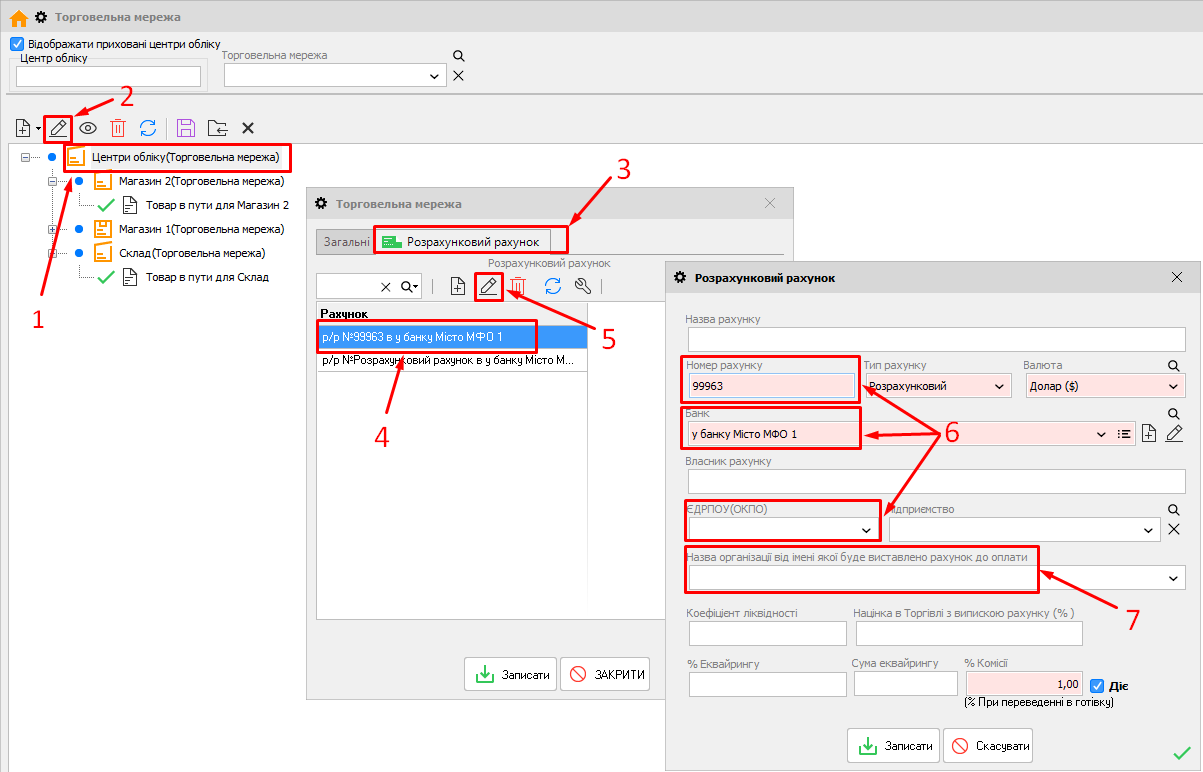Click the refresh icon in main toolbar
This screenshot has width=1203, height=772.
coord(148,128)
